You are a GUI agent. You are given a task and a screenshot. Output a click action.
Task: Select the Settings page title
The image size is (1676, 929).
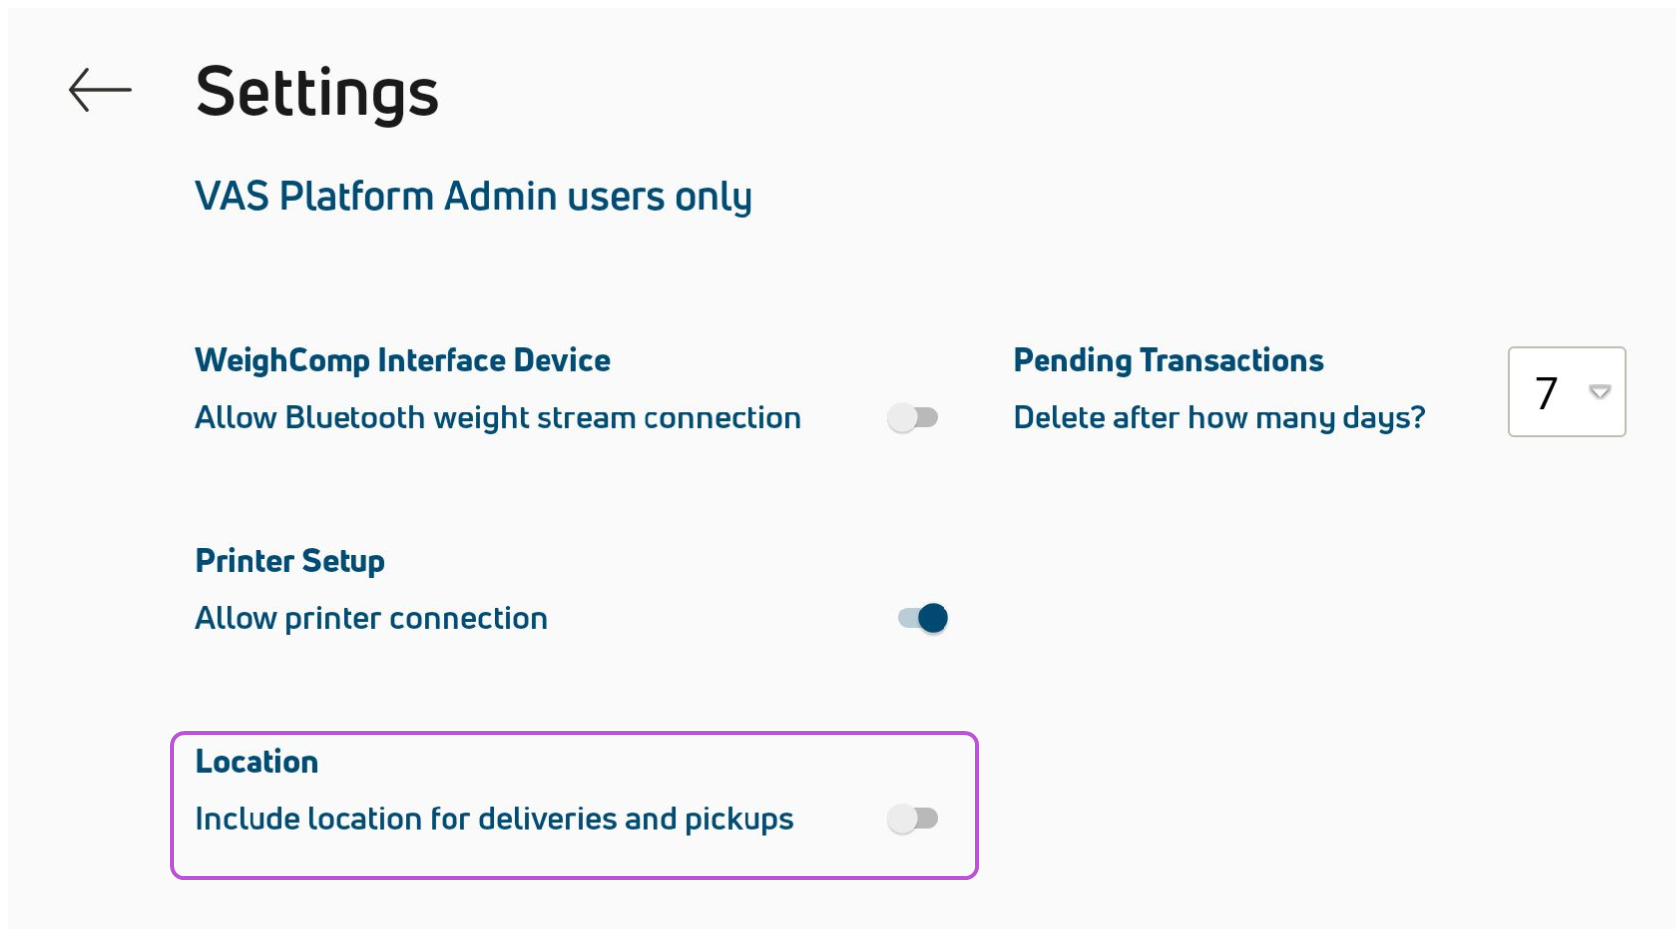tap(317, 93)
